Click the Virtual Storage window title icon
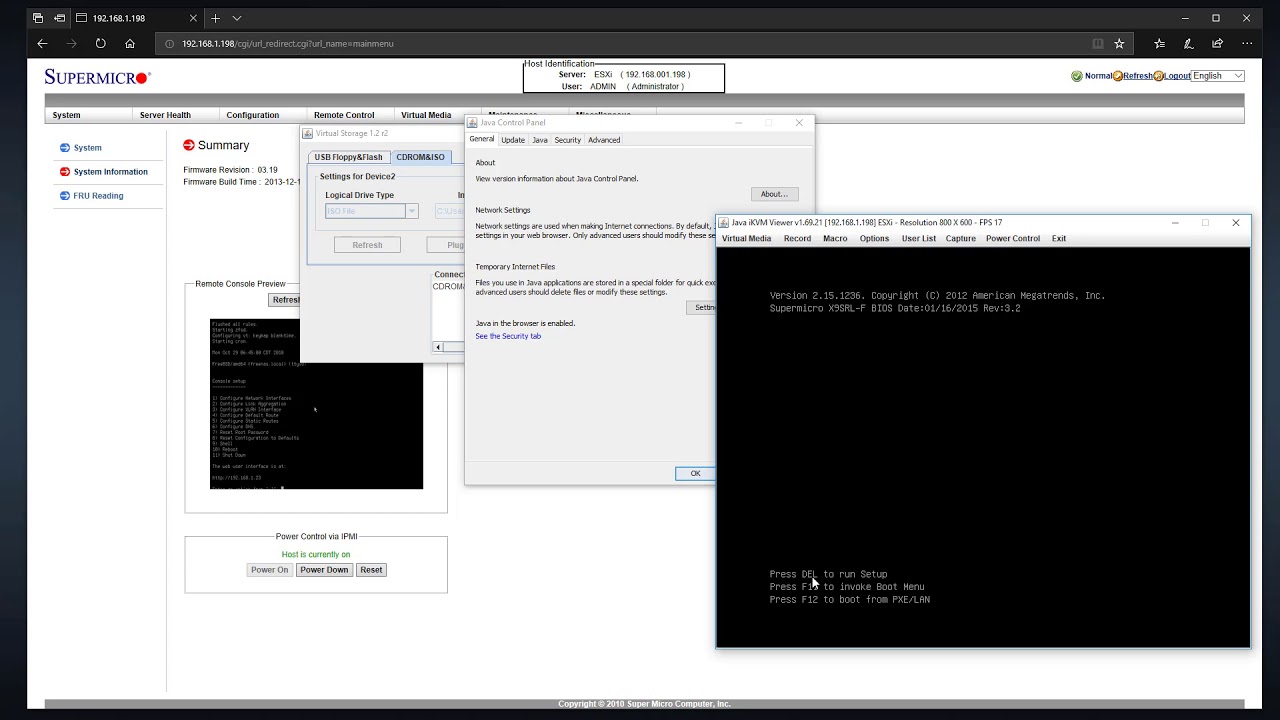The image size is (1280, 720). [309, 133]
